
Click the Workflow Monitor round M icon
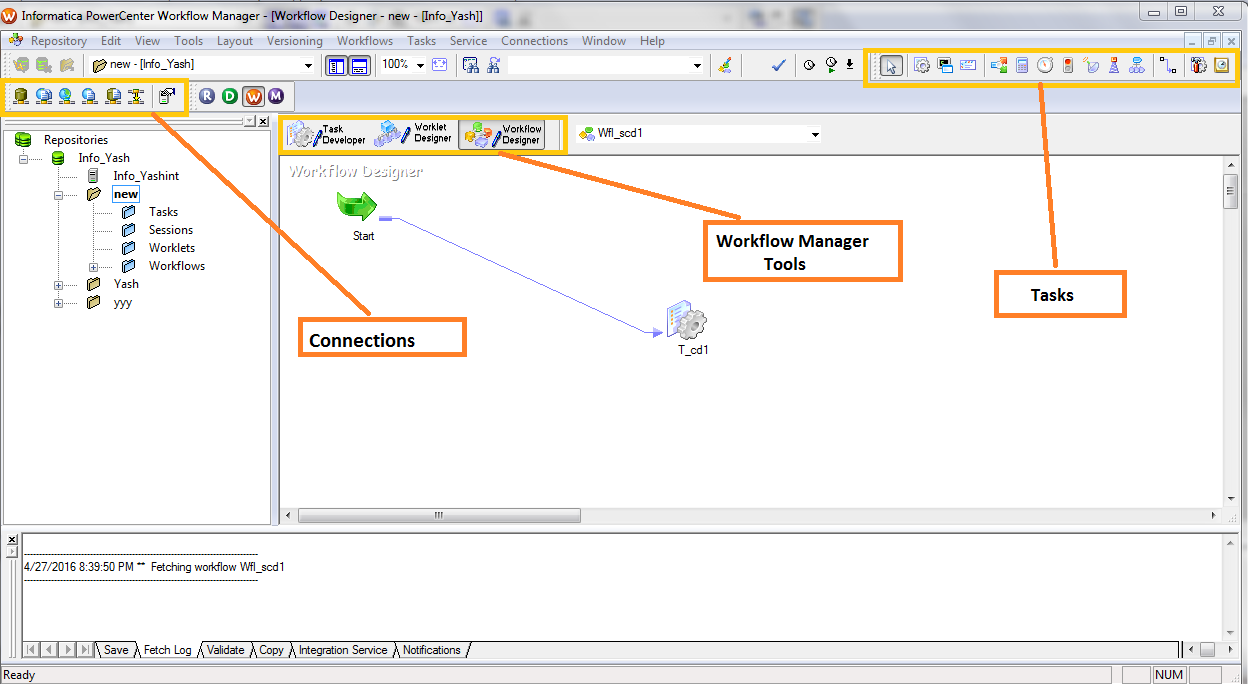pos(276,96)
